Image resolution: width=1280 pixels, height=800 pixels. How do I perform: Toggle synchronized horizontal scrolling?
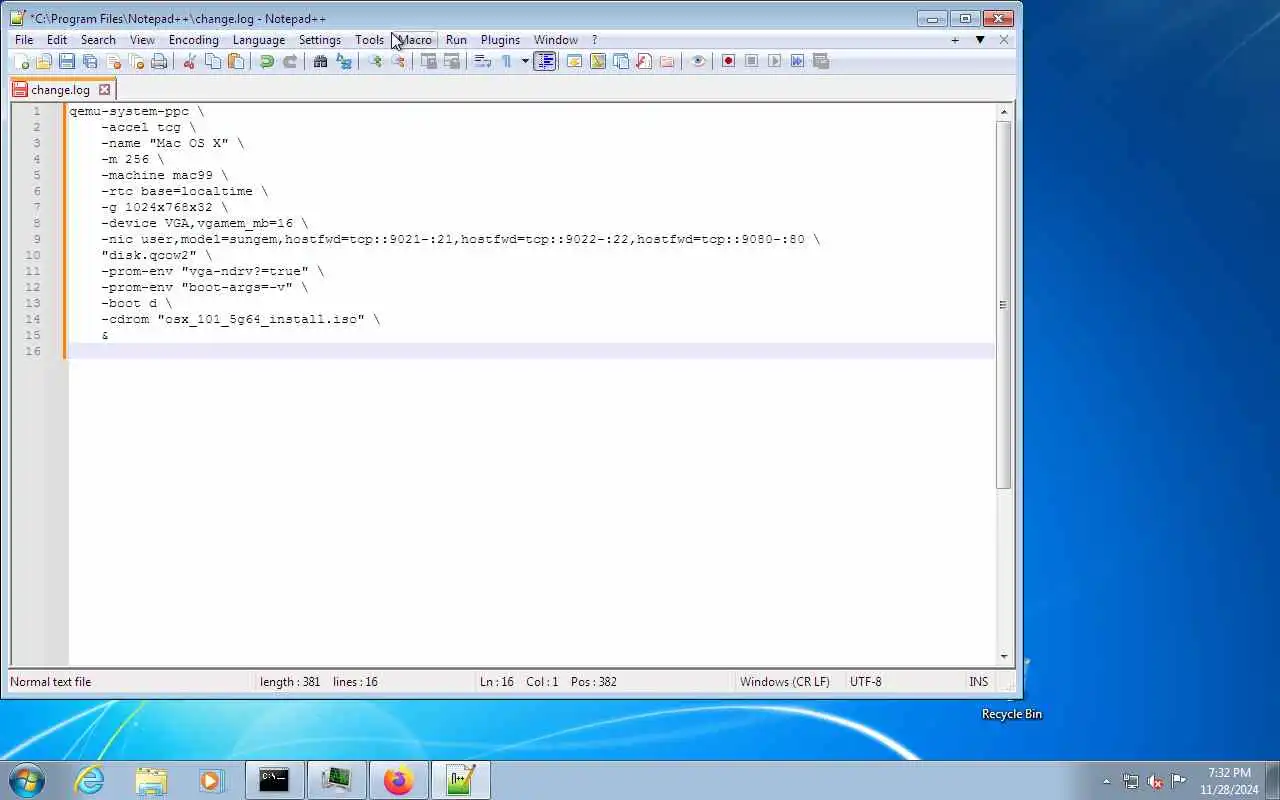pyautogui.click(x=451, y=61)
